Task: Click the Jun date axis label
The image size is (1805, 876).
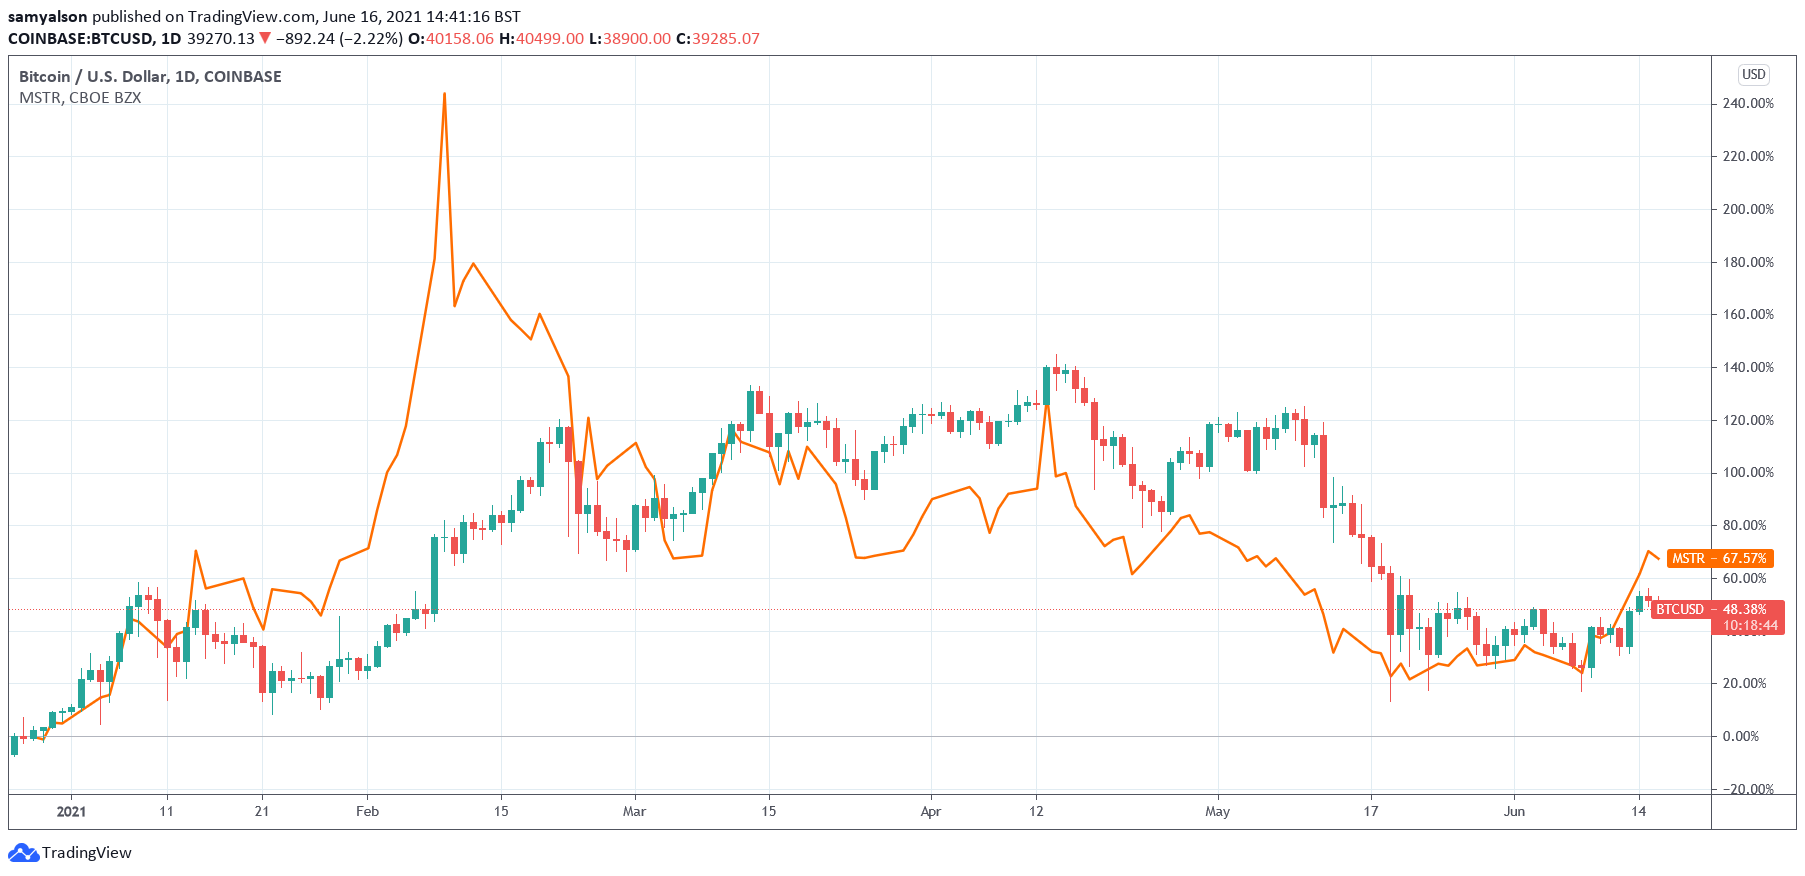Action: pyautogui.click(x=1514, y=812)
